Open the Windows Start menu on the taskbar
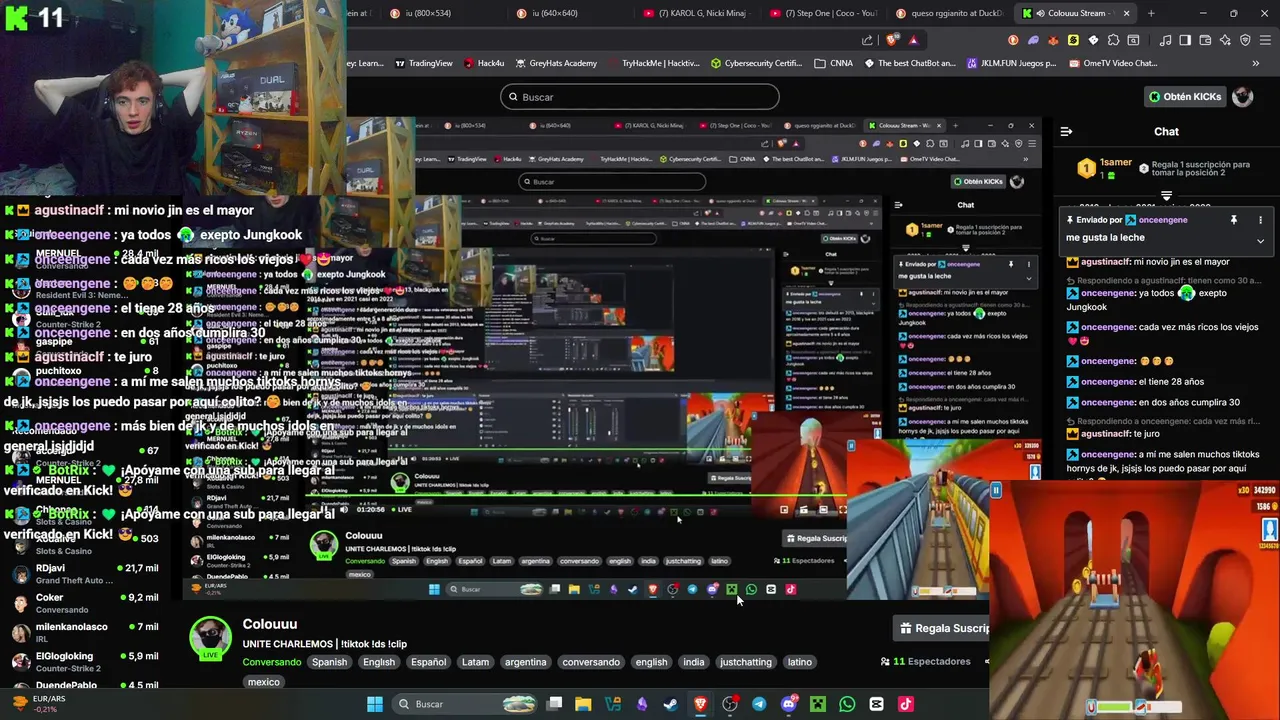The height and width of the screenshot is (720, 1280). [x=374, y=704]
